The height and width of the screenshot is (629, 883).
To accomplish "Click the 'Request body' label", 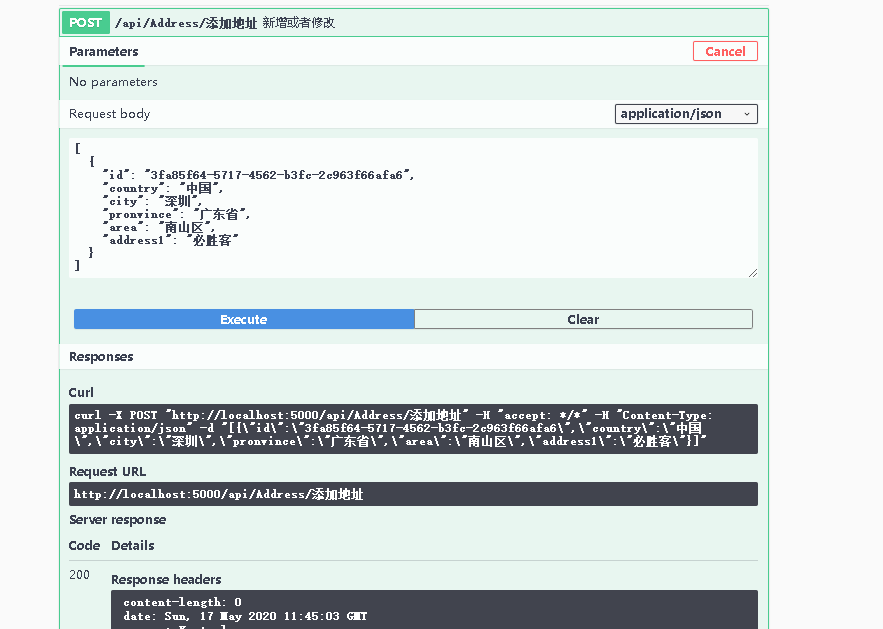I will [x=109, y=114].
